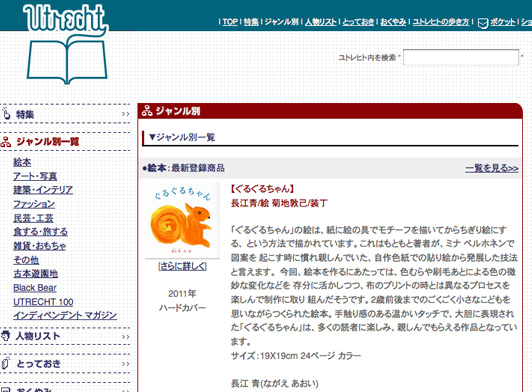The height and width of the screenshot is (392, 532).
Task: Expand the 人物リスト sidebar section arrows
Action: pyautogui.click(x=126, y=337)
